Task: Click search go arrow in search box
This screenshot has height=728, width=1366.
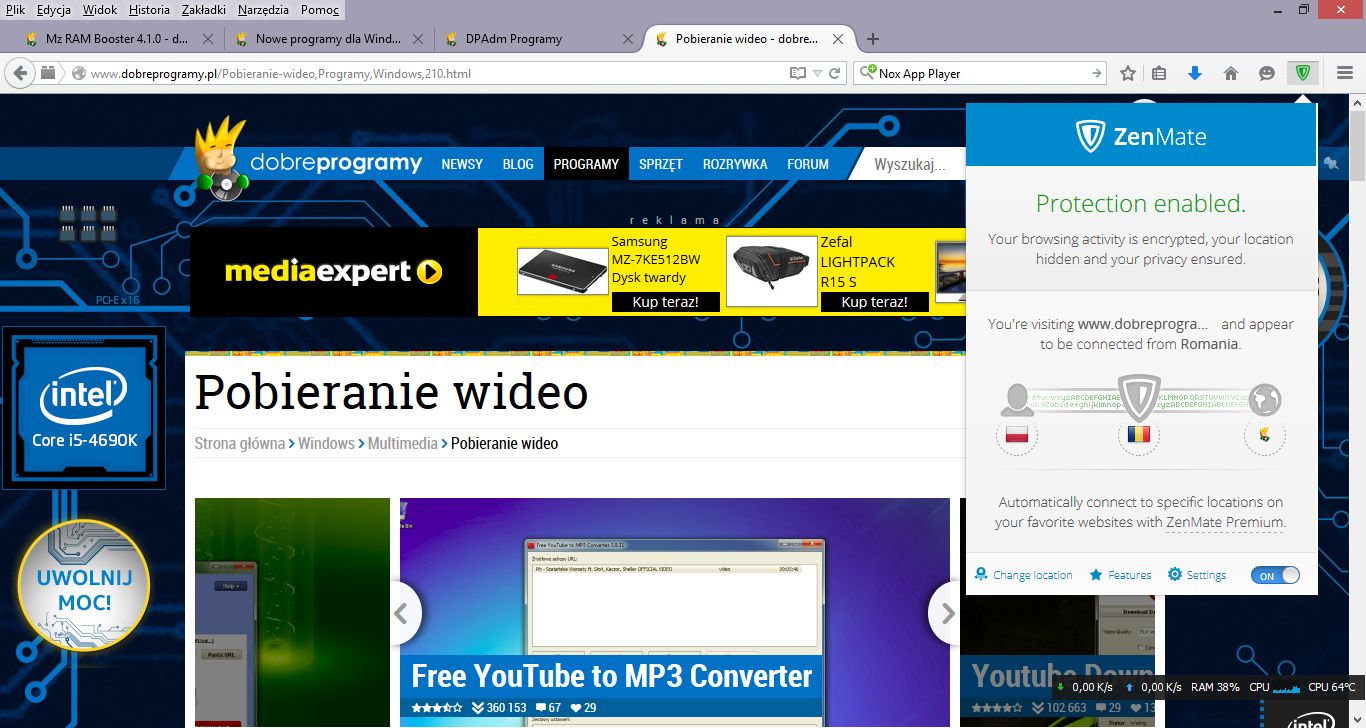Action: [1097, 73]
